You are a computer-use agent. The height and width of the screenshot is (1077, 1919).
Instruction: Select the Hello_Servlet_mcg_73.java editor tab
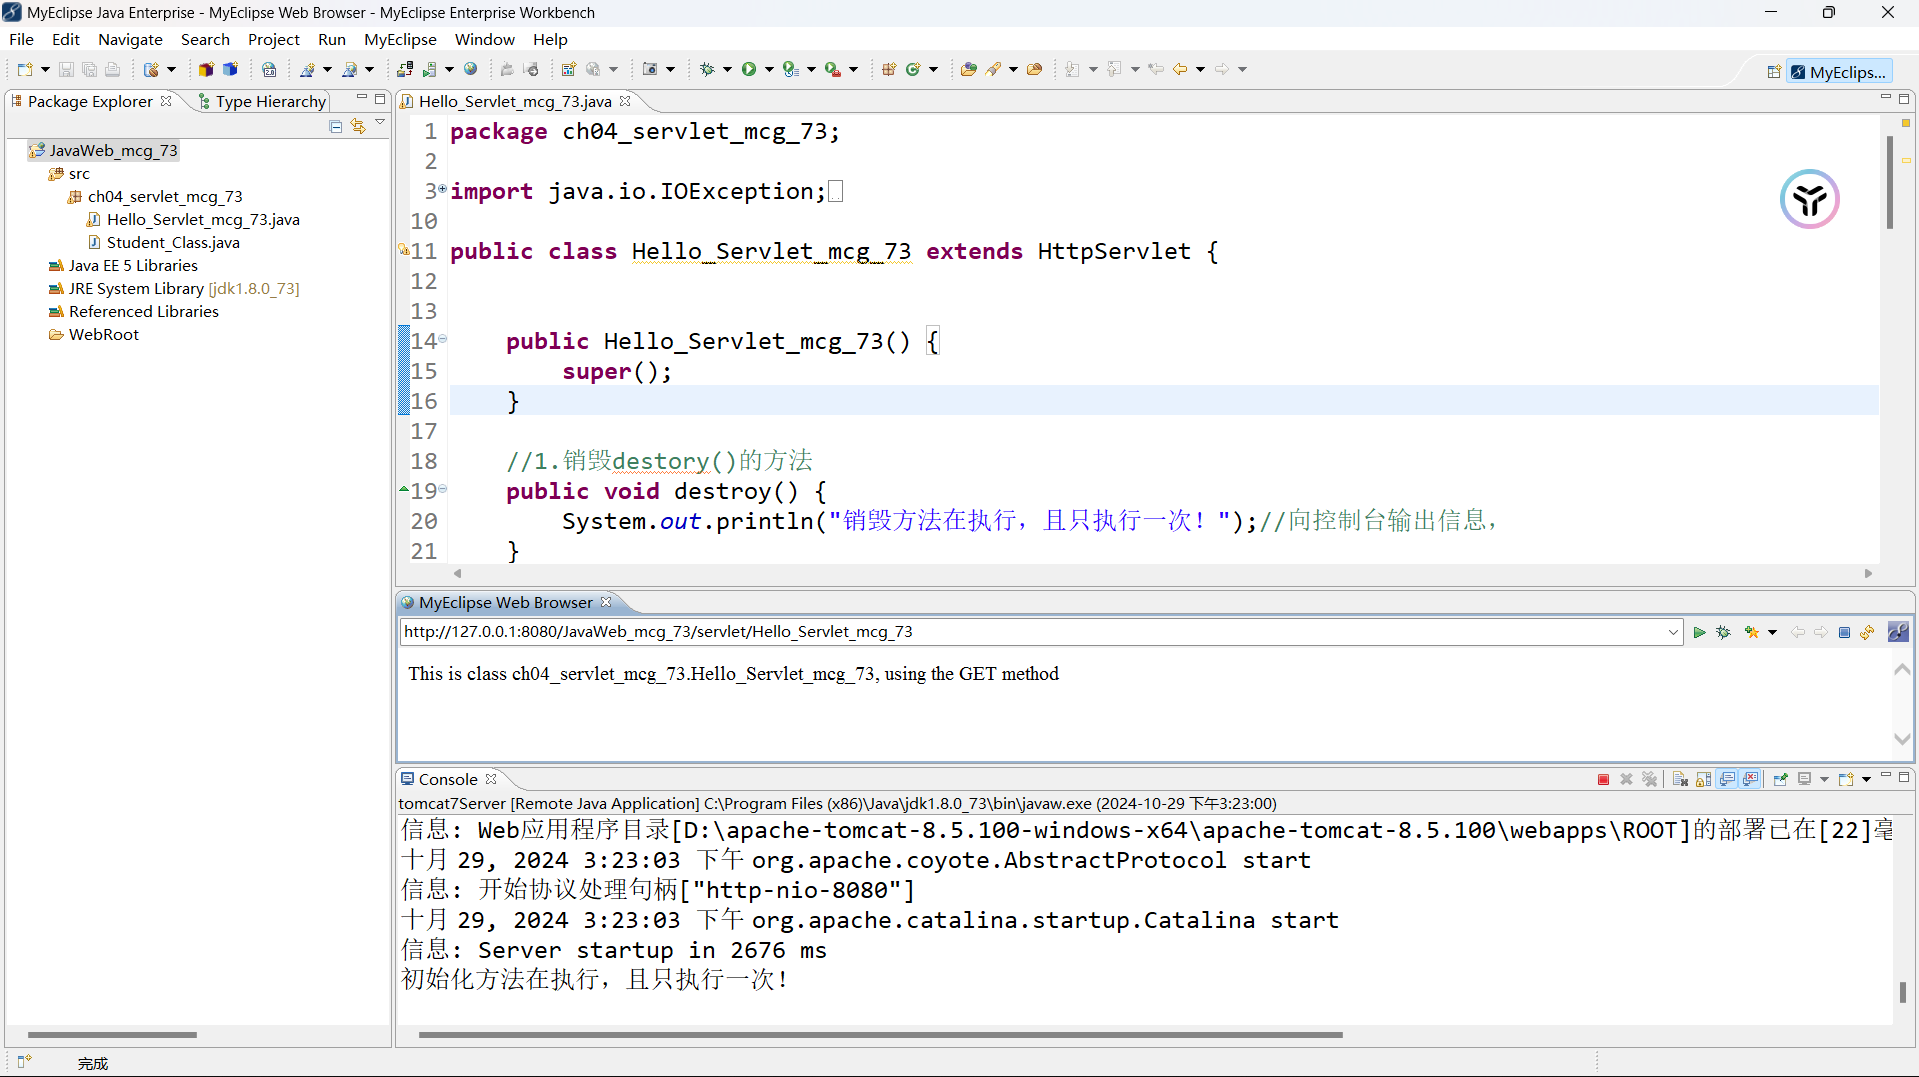pyautogui.click(x=515, y=101)
